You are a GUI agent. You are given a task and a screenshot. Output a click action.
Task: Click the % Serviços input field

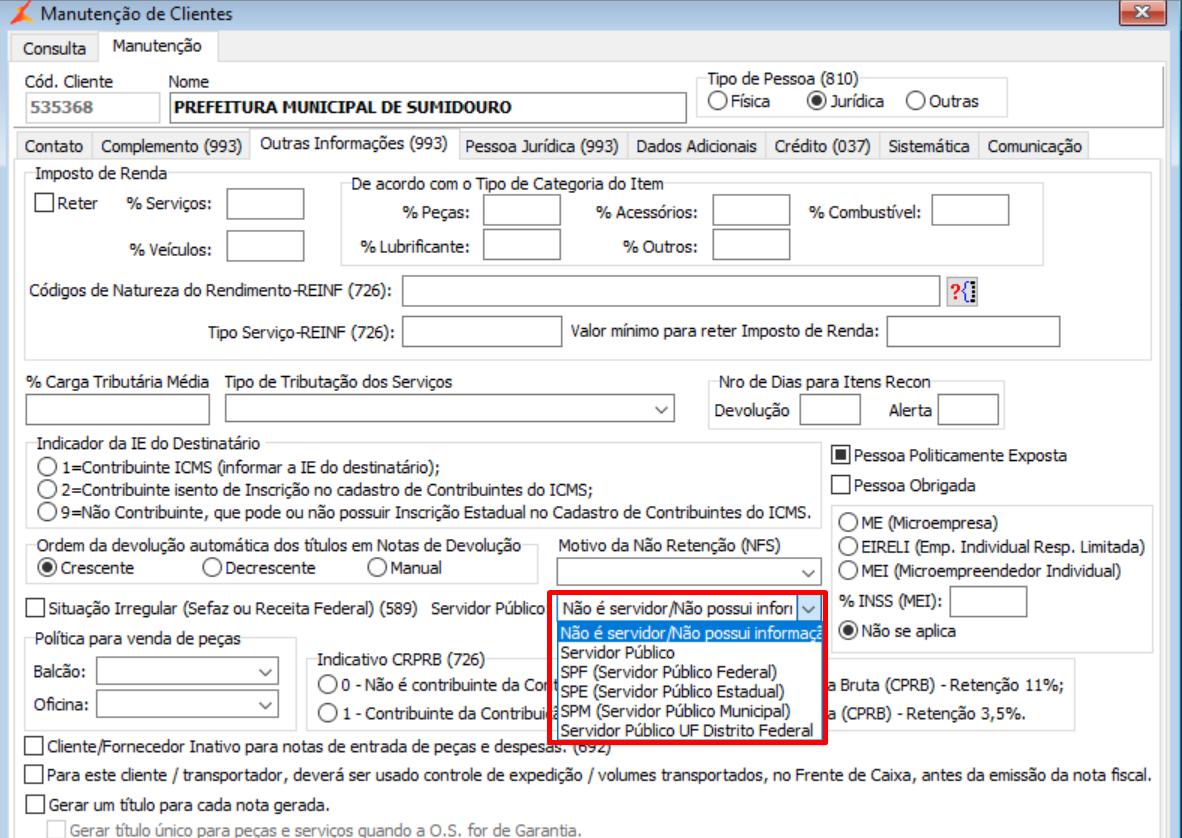[265, 204]
